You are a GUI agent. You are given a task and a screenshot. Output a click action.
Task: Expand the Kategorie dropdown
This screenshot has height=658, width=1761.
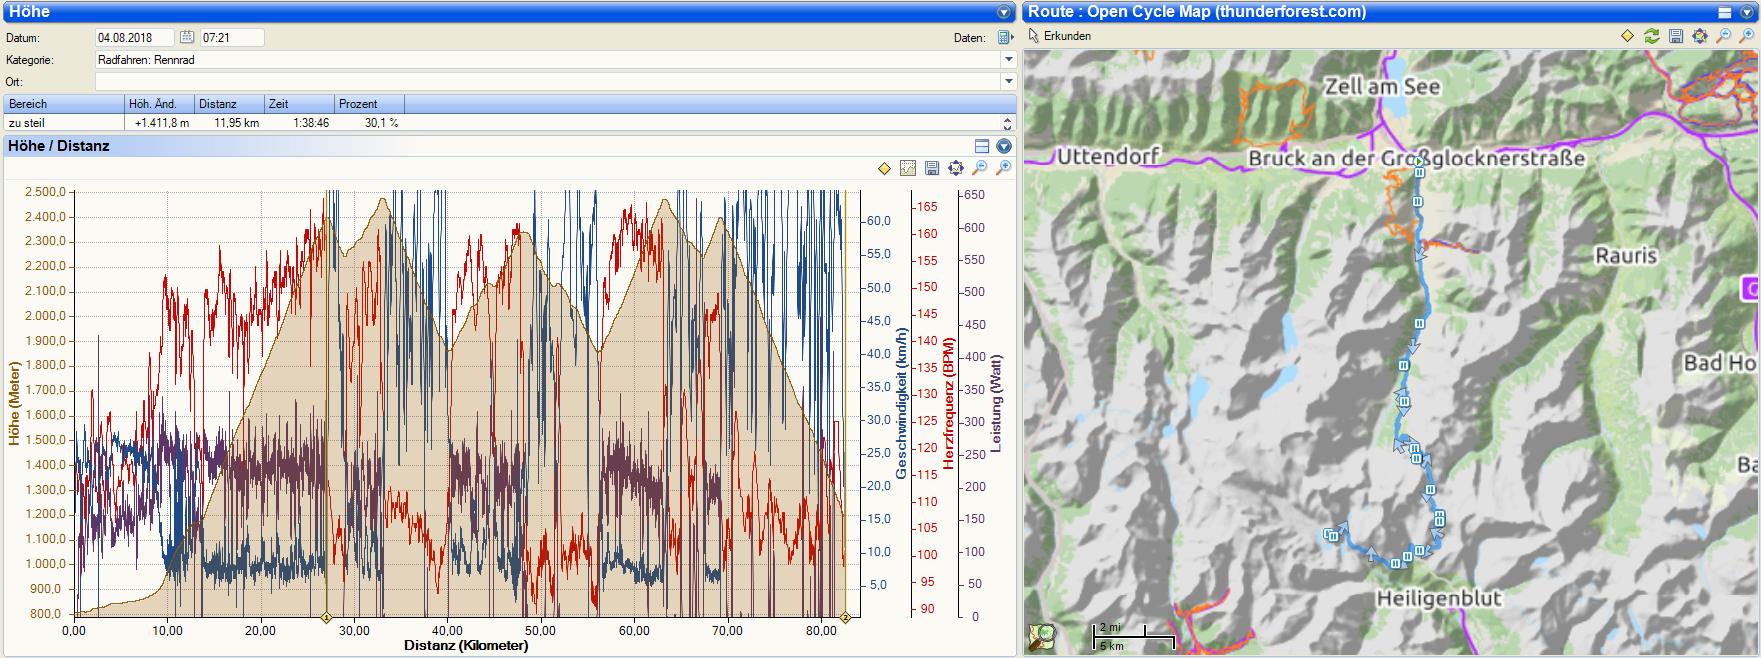tap(1008, 60)
